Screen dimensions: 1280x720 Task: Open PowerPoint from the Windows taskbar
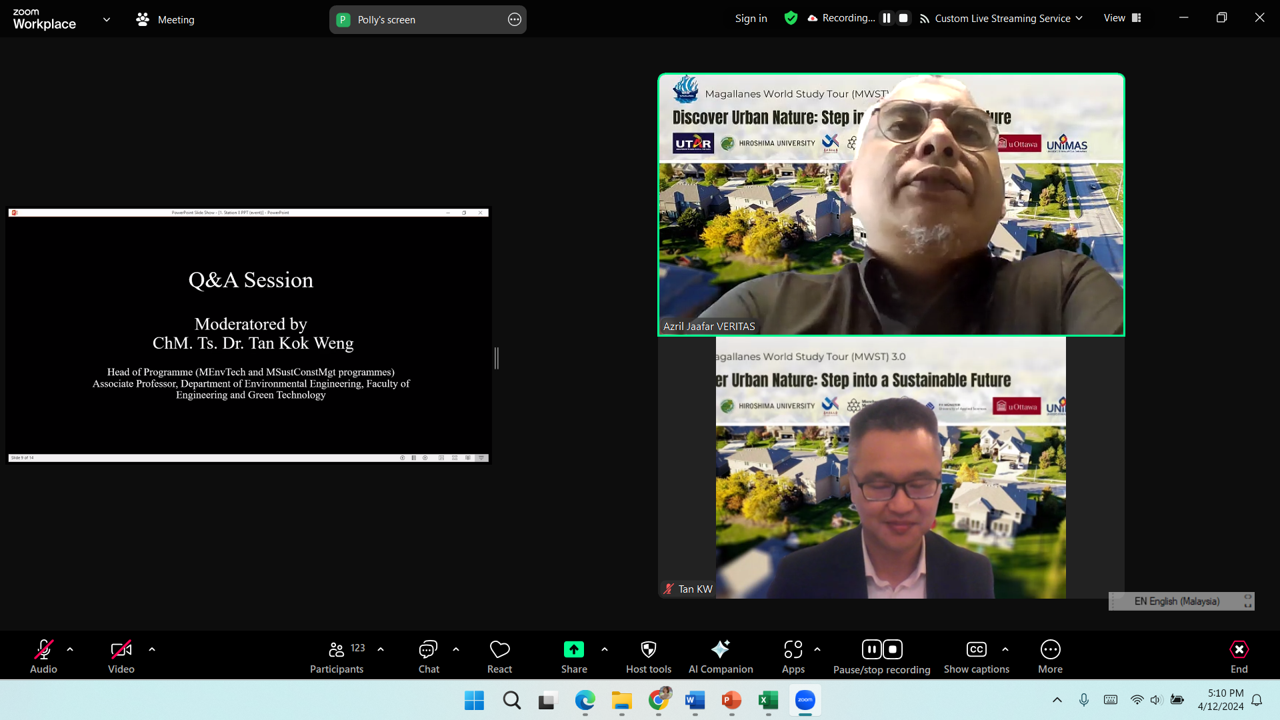click(731, 700)
